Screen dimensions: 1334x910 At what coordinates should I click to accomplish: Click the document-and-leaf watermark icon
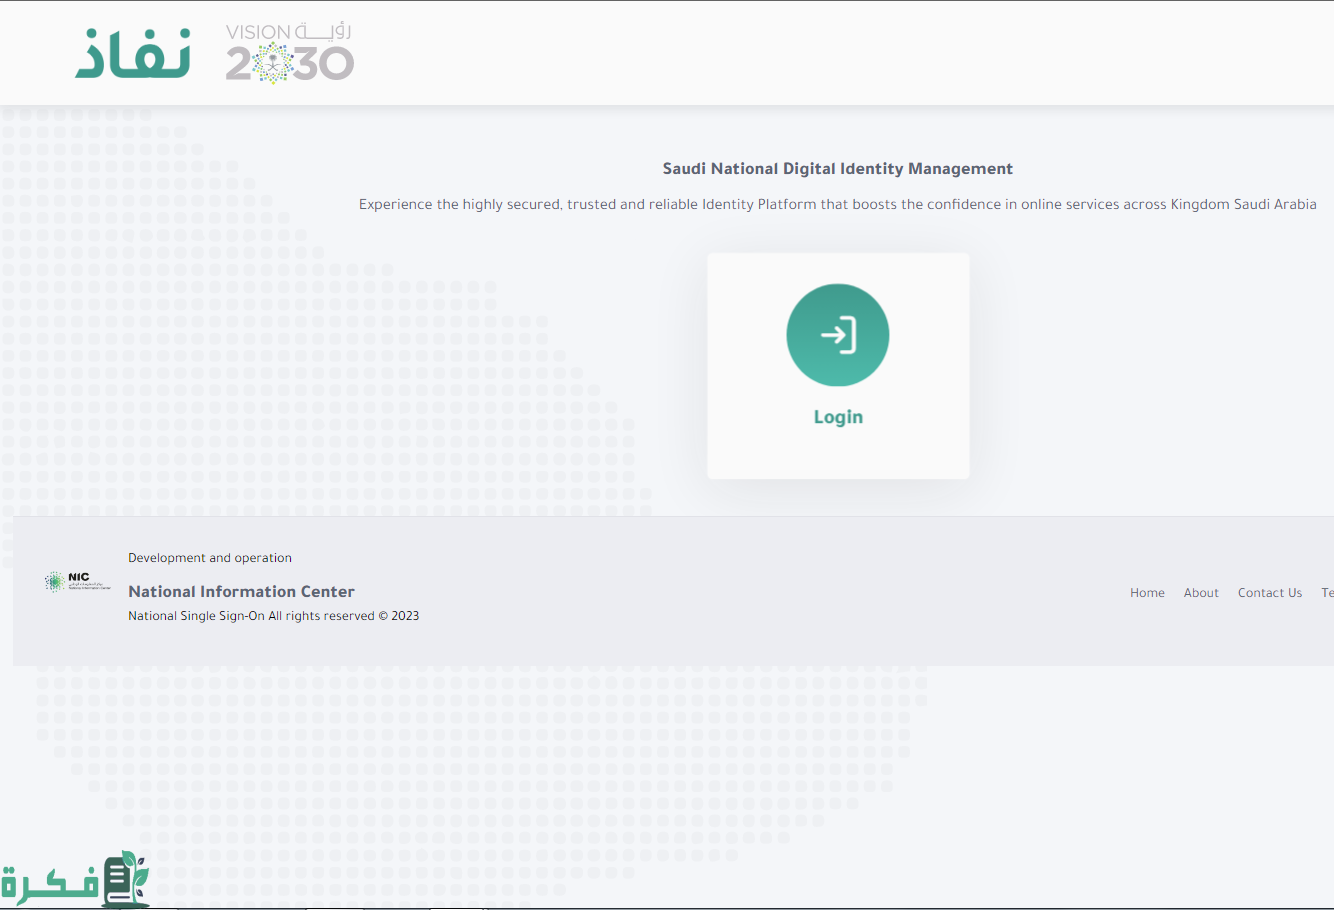(125, 880)
